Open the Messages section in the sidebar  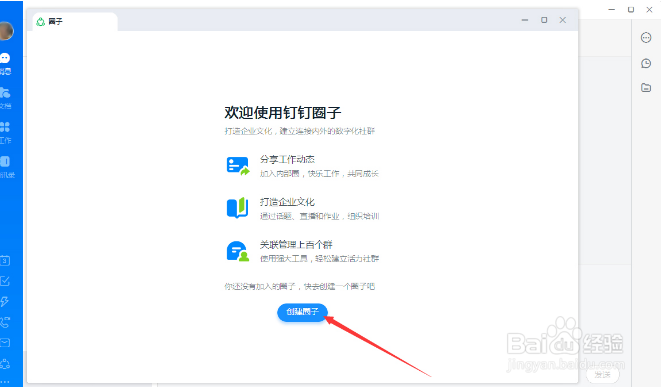5,63
